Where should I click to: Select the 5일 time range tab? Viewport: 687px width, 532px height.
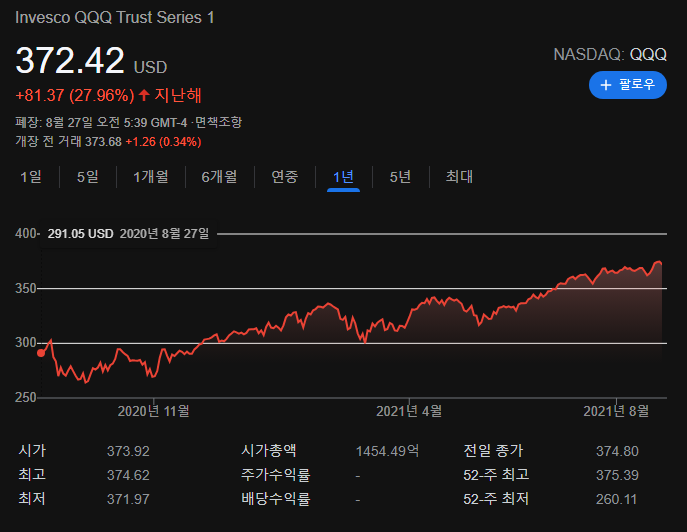(88, 177)
